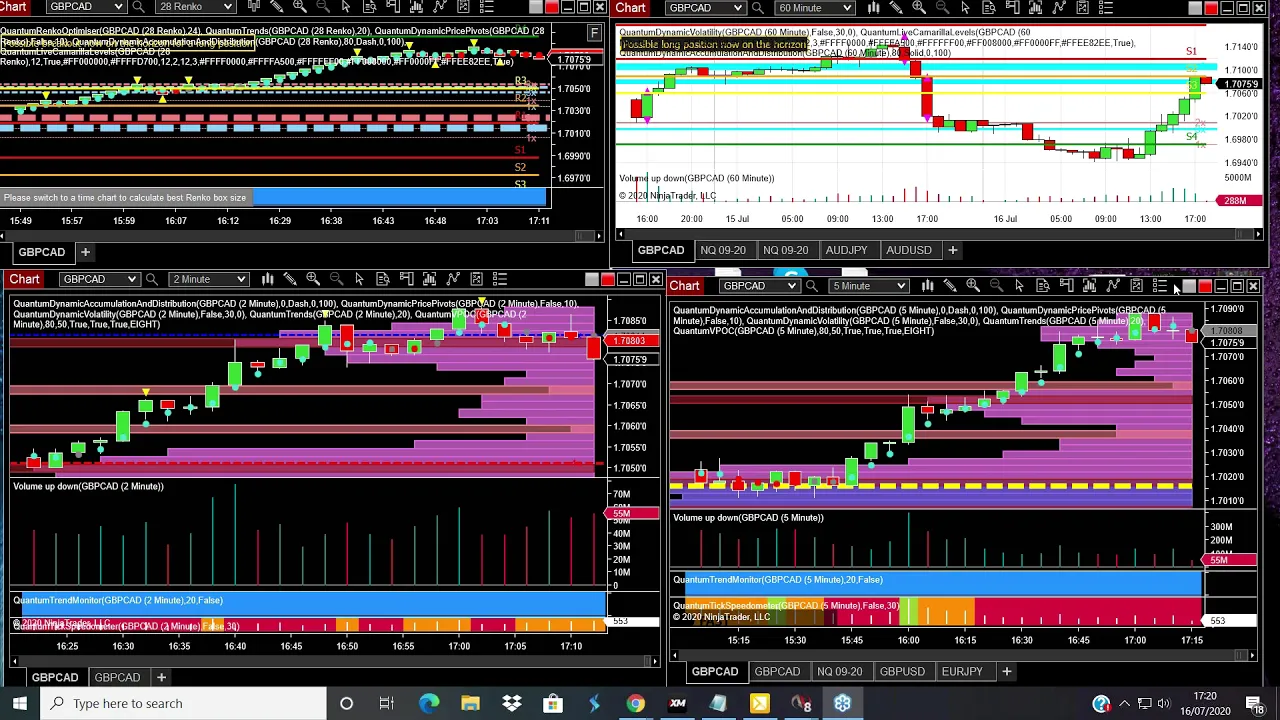Toggle gray instrument link in 28 Renko chart
Viewport: 1280px width, 720px height.
(536, 7)
